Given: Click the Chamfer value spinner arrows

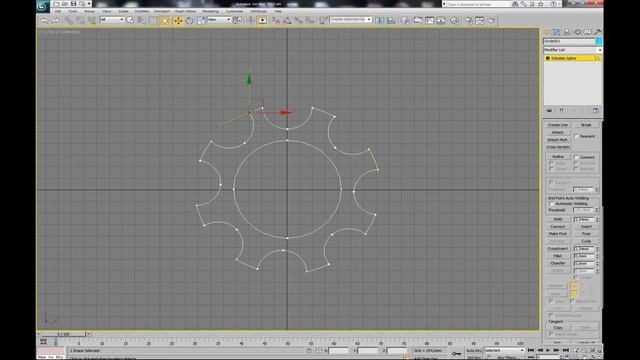Looking at the screenshot, I should (x=597, y=264).
